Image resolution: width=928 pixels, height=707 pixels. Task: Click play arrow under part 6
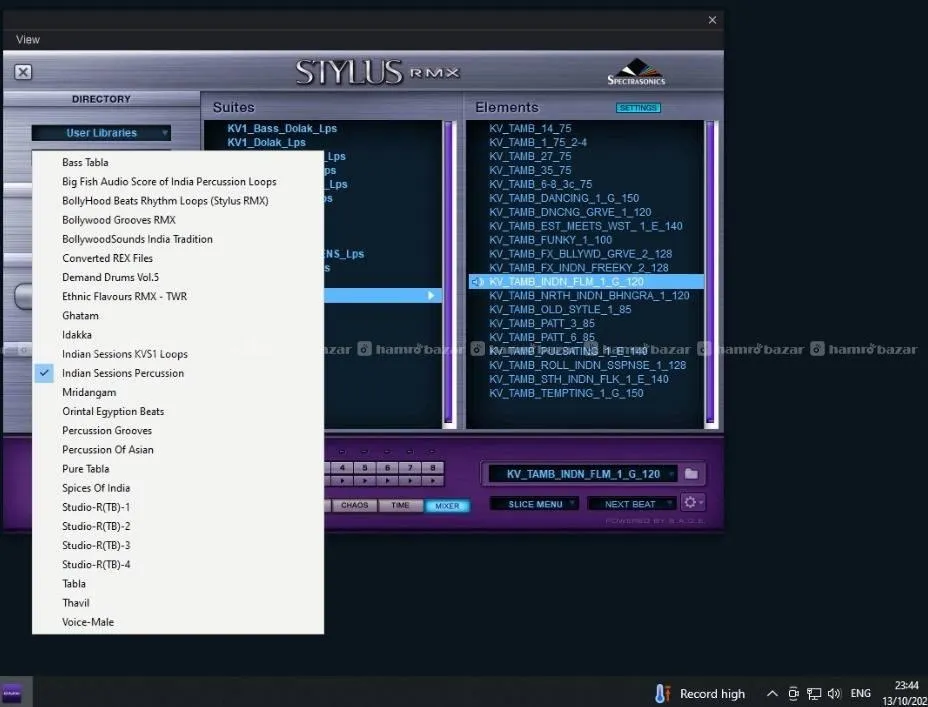pyautogui.click(x=387, y=480)
